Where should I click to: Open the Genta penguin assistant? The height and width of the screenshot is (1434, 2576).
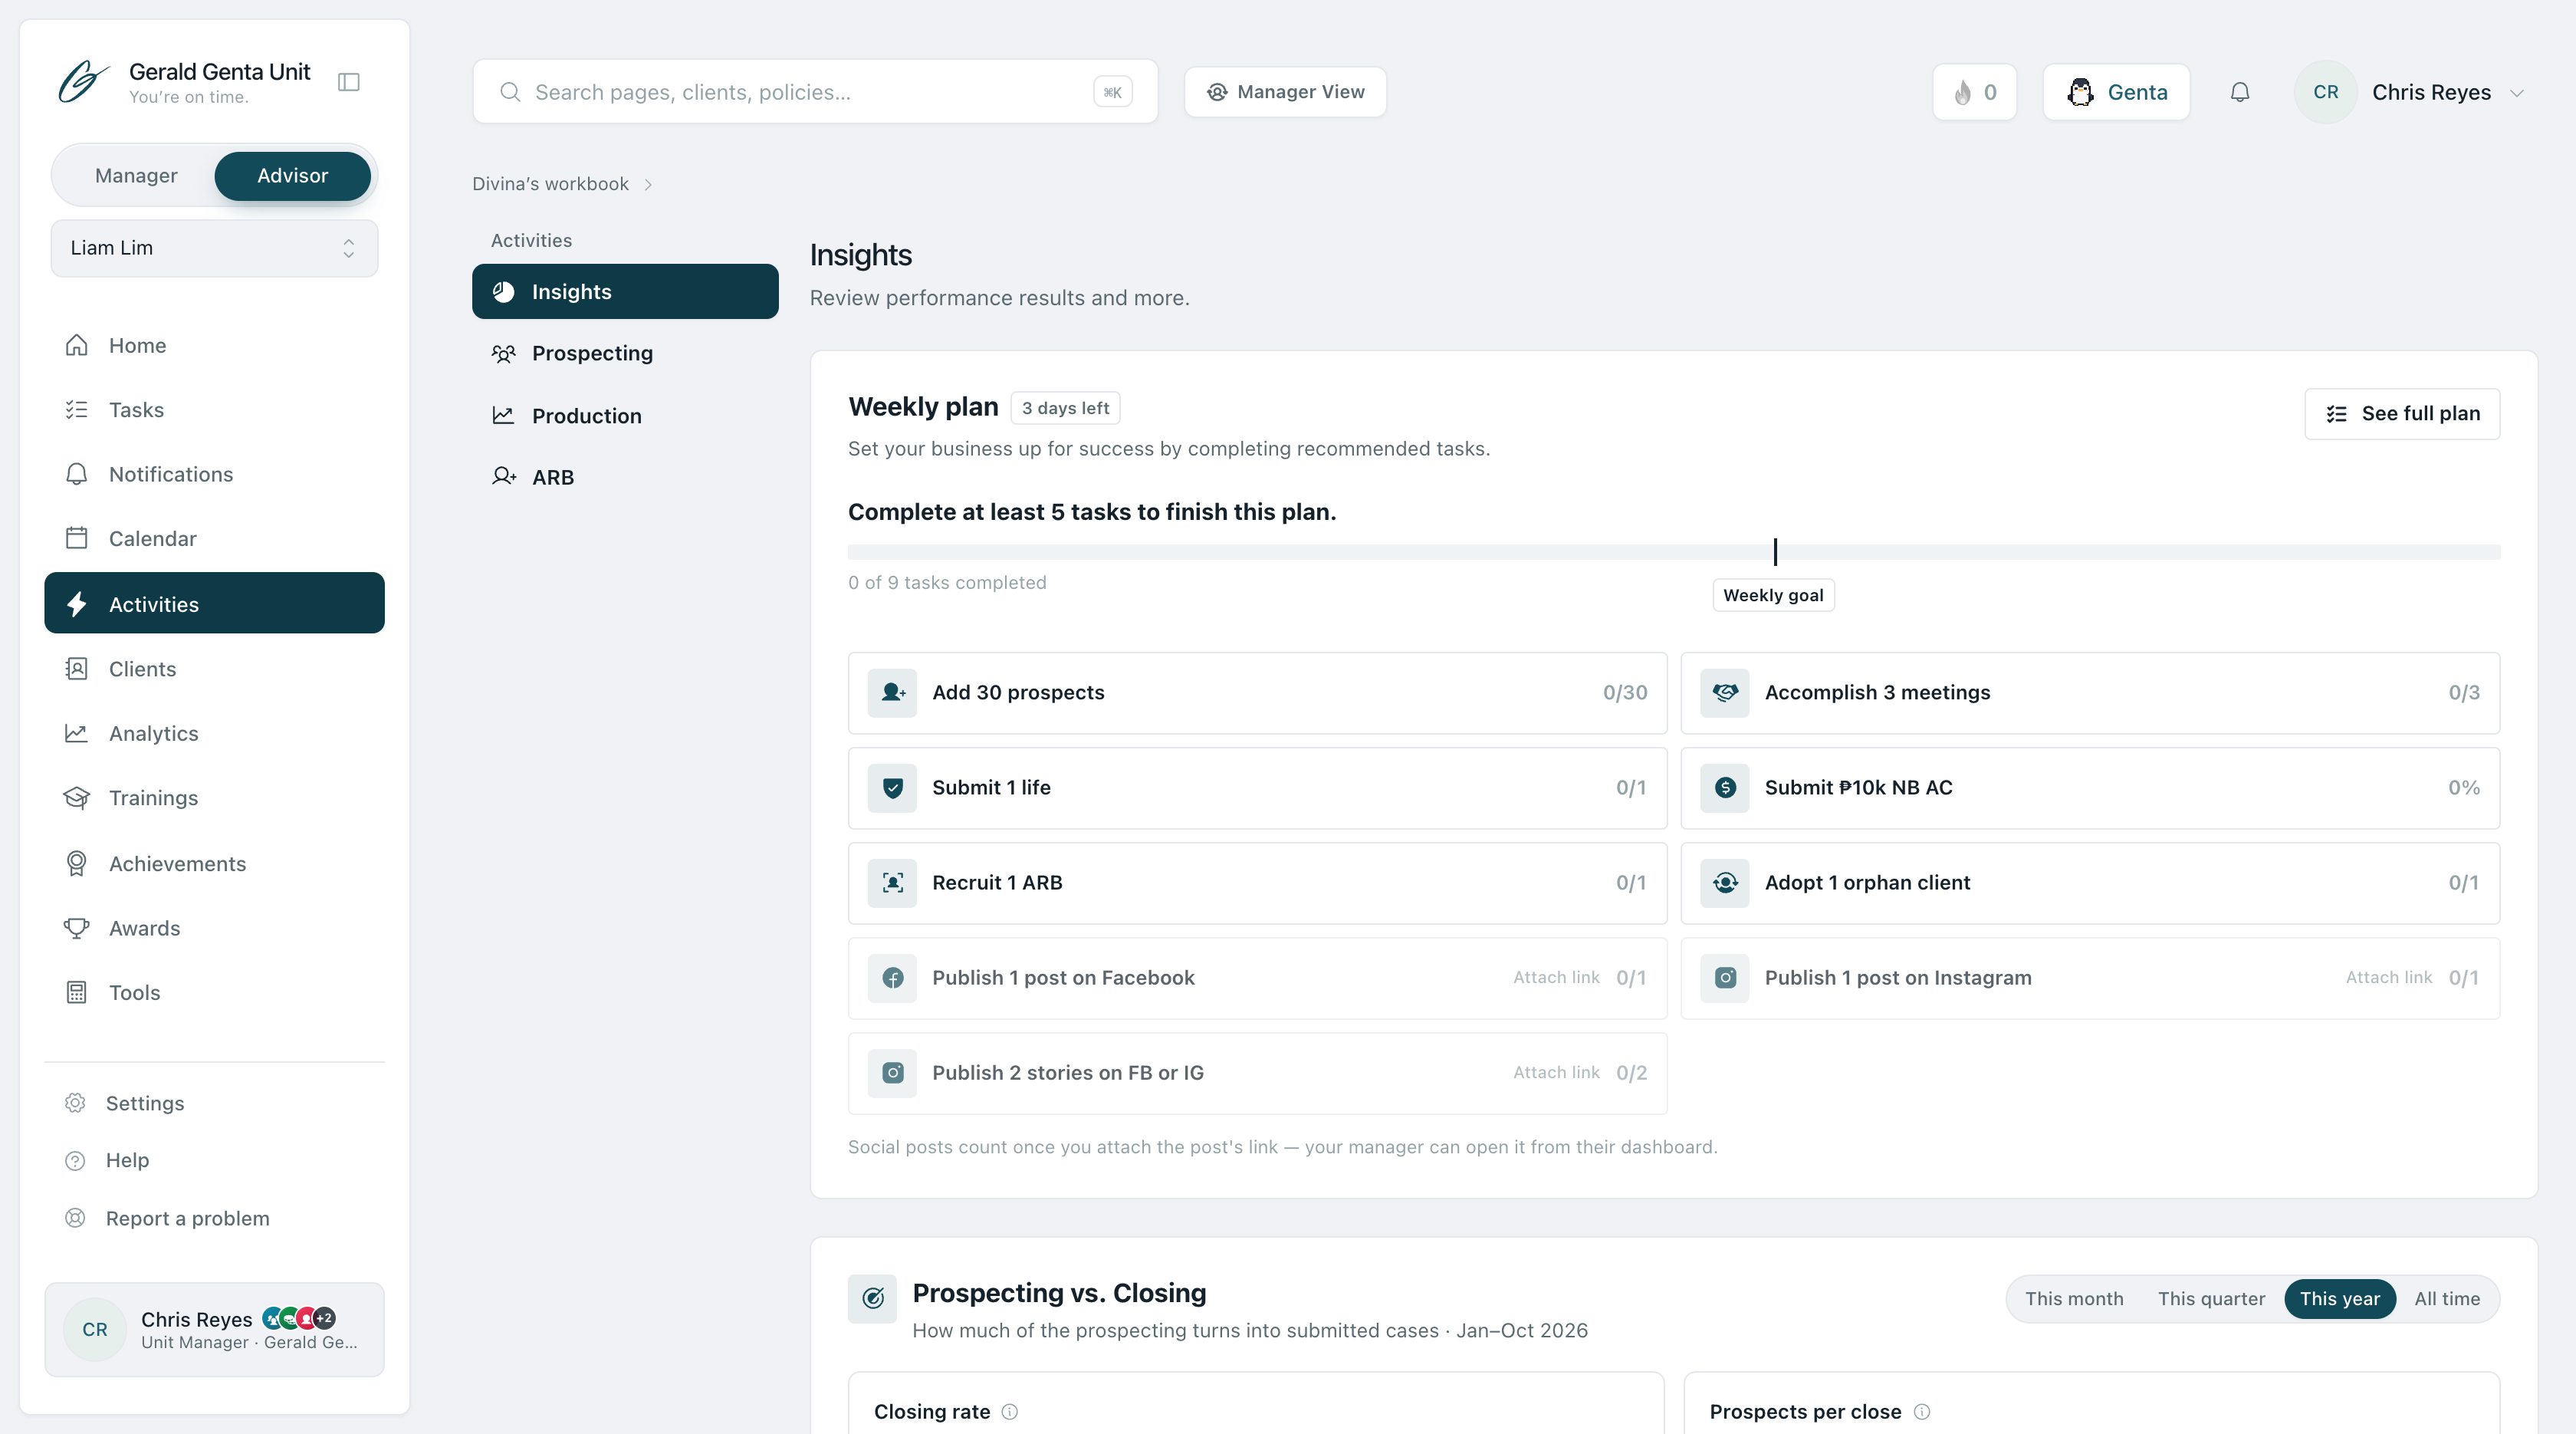coord(2117,92)
